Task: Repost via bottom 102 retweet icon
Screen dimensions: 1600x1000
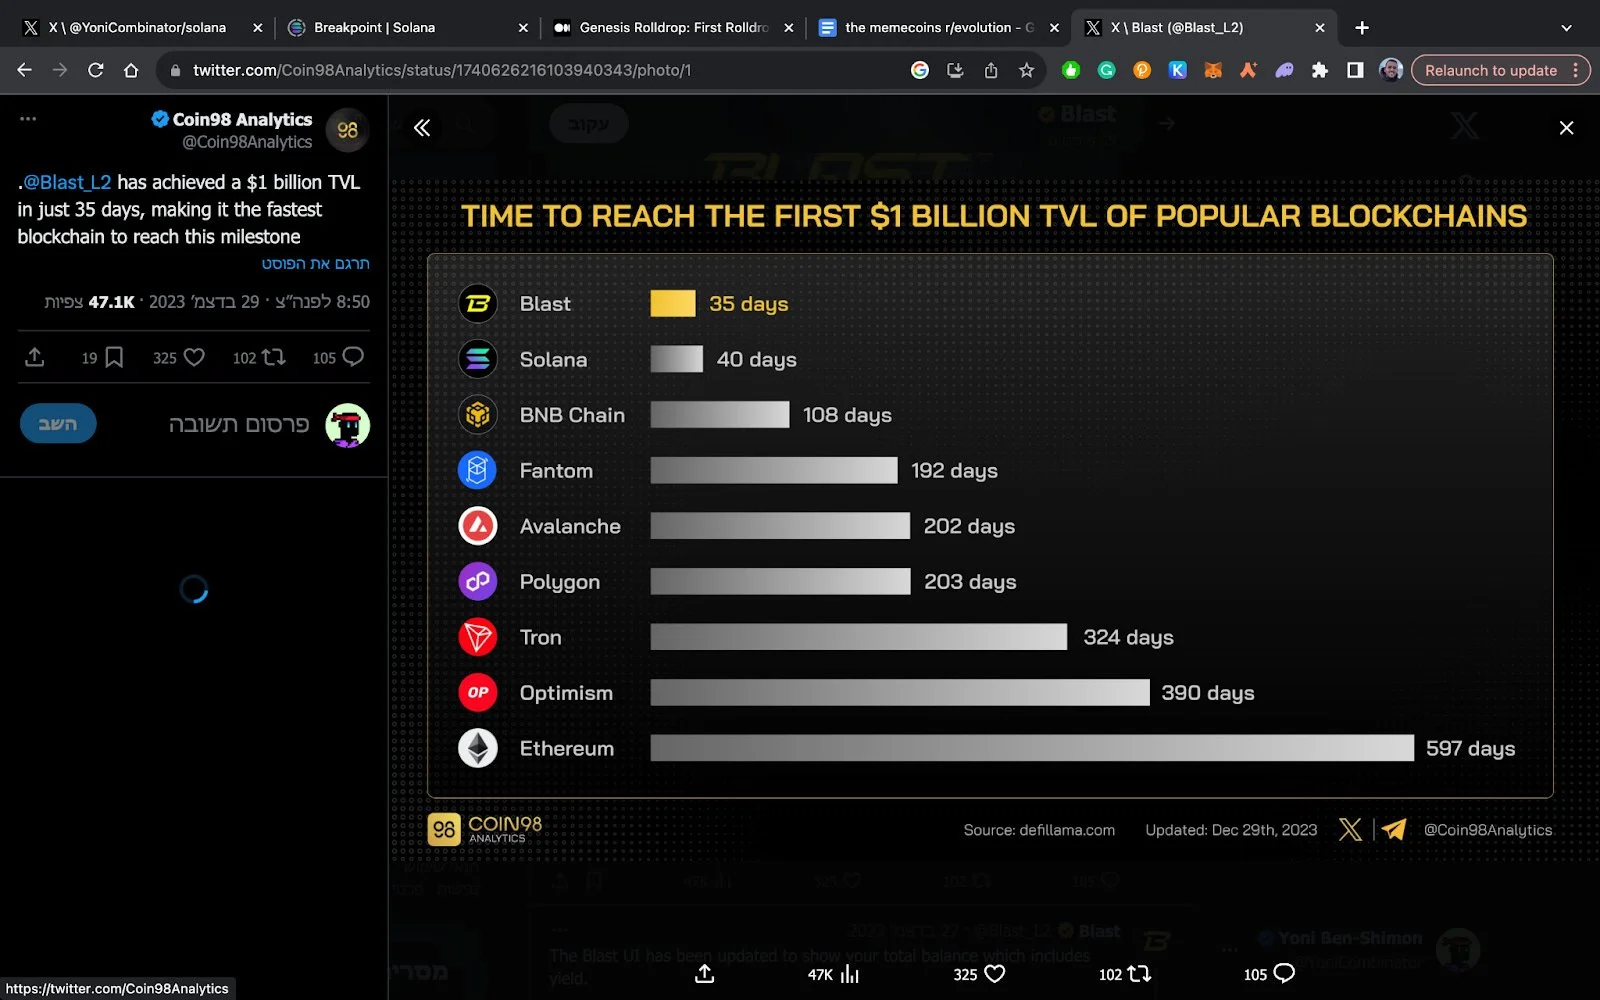Action: [x=1139, y=973]
